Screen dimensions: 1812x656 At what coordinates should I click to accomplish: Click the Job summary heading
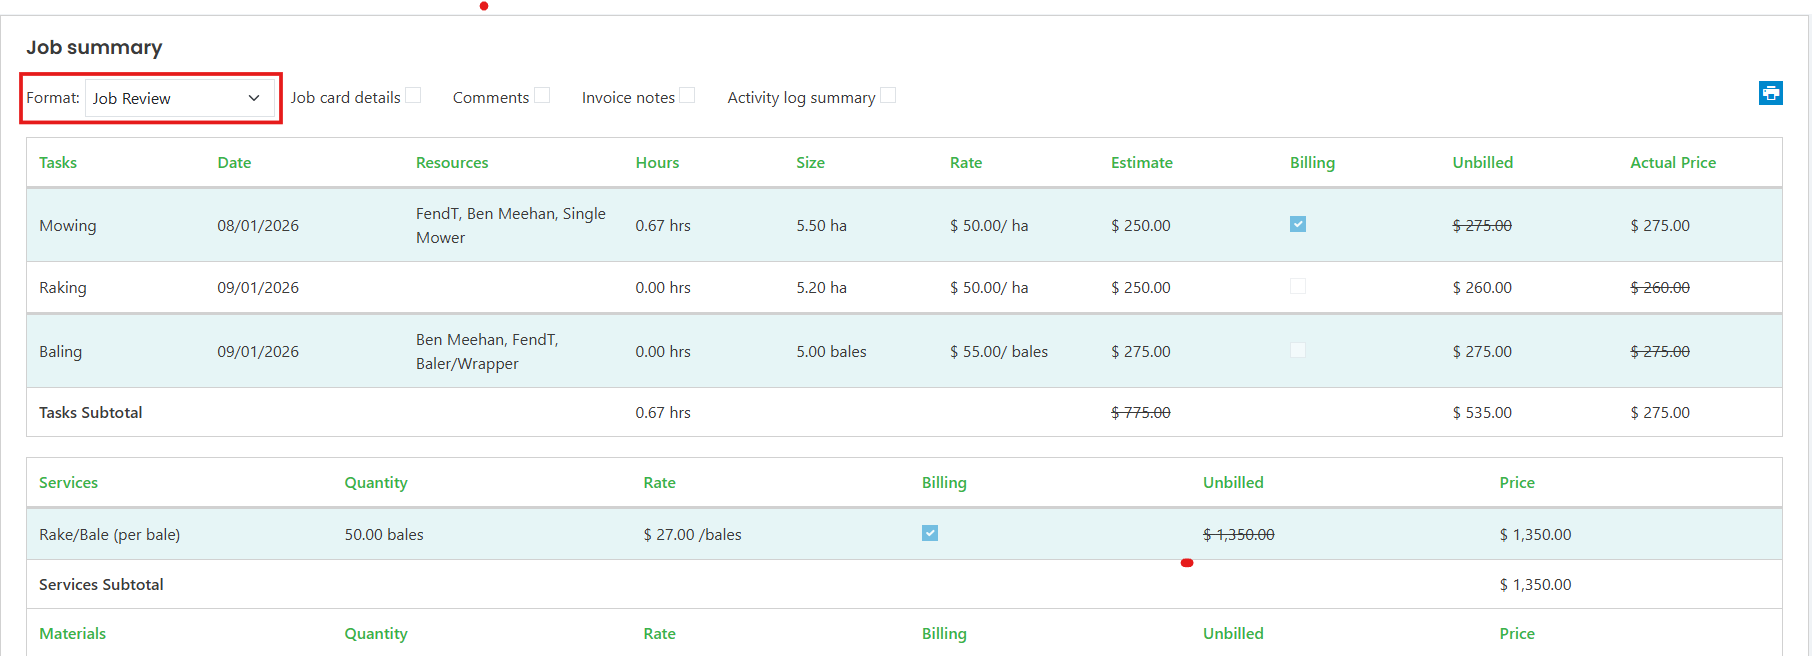tap(94, 47)
